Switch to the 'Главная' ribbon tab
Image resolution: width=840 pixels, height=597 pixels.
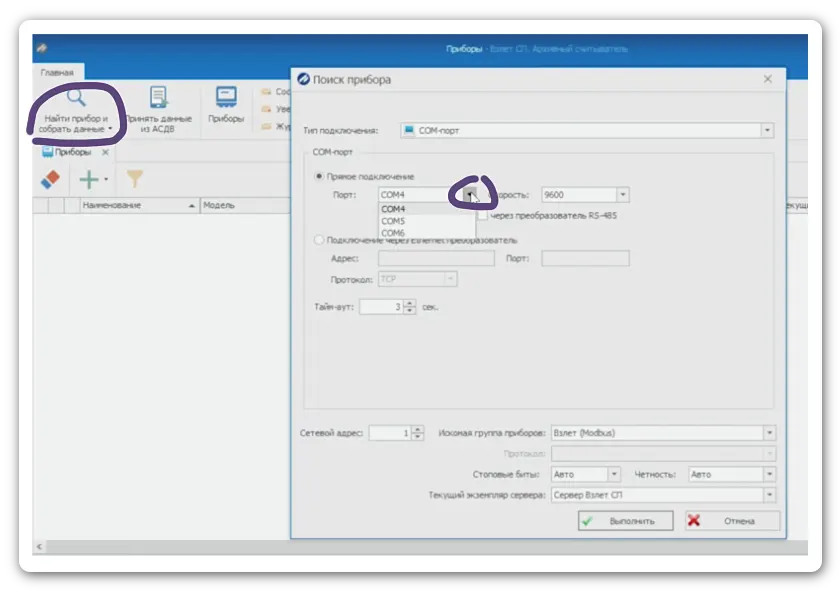point(57,73)
